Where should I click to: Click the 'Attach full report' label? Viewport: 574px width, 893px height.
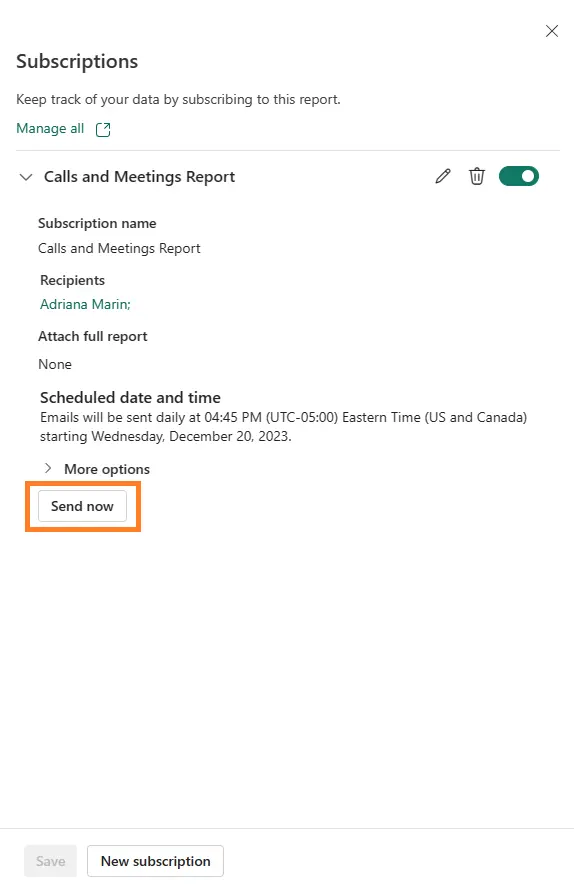[x=93, y=336]
